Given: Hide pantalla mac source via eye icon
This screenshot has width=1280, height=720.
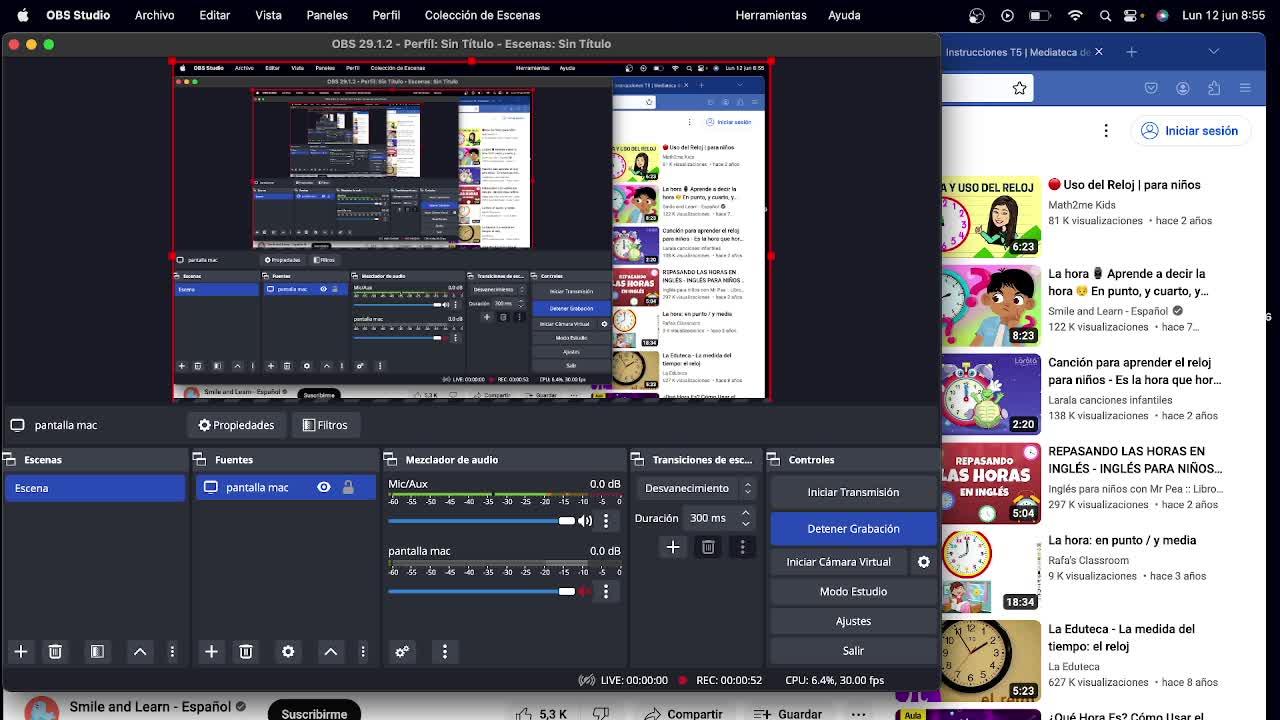Looking at the screenshot, I should pos(324,487).
